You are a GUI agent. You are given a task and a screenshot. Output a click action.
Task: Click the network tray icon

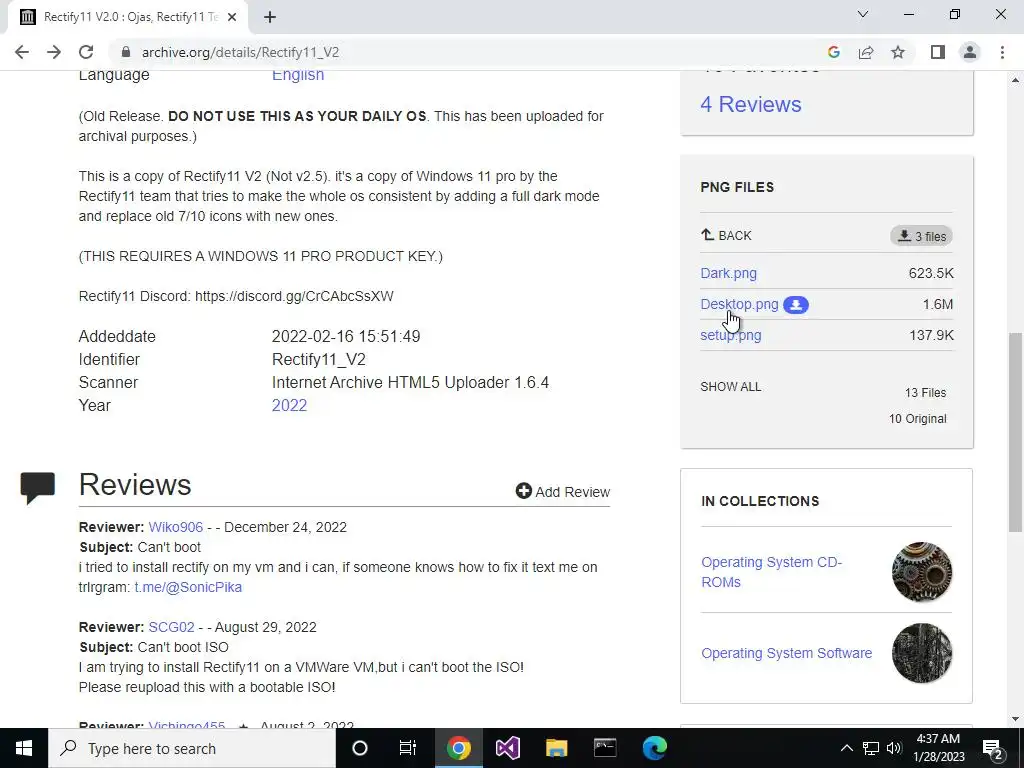pyautogui.click(x=871, y=748)
